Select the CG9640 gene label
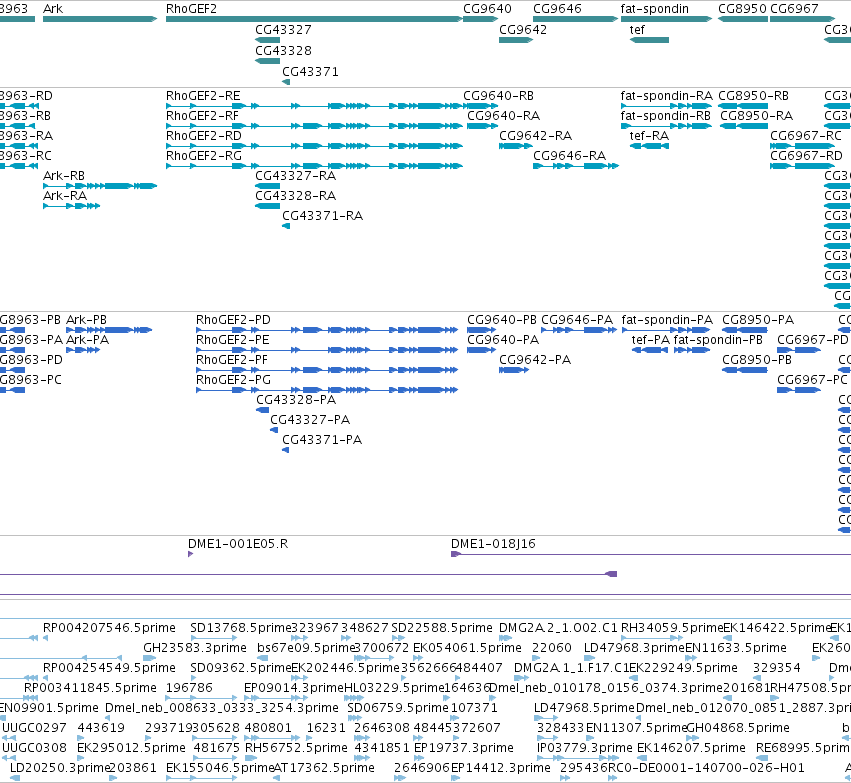 tap(487, 9)
